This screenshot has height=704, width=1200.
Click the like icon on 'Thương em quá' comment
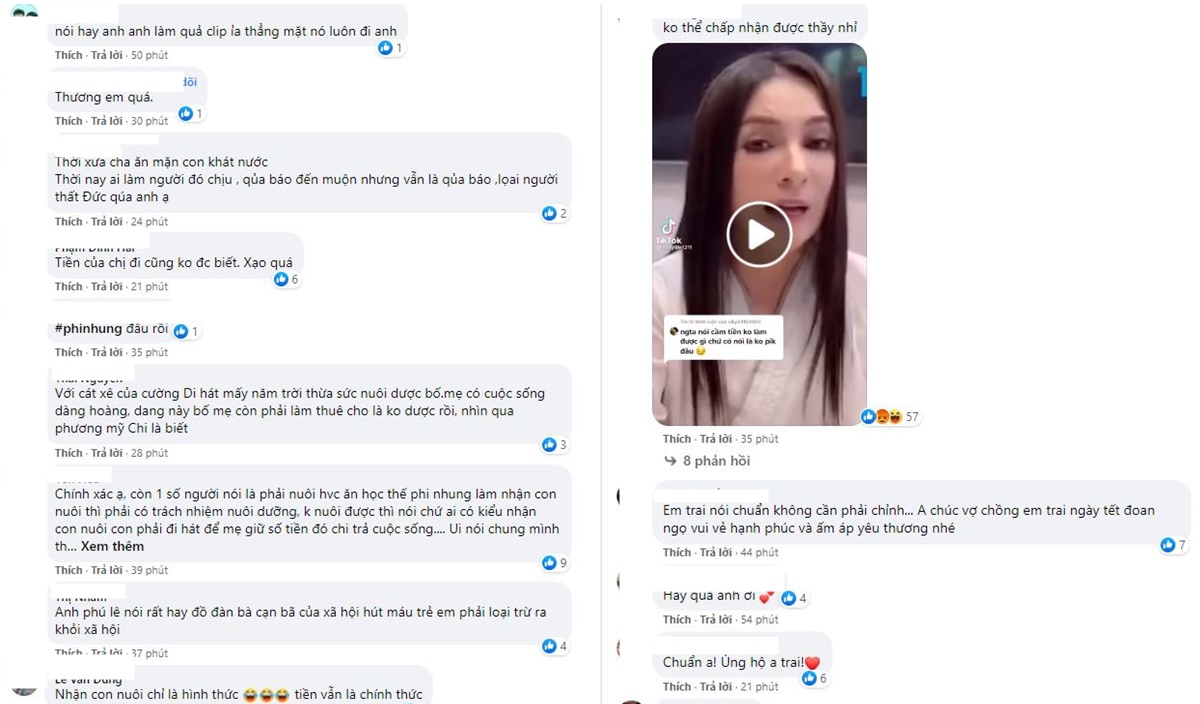click(185, 114)
